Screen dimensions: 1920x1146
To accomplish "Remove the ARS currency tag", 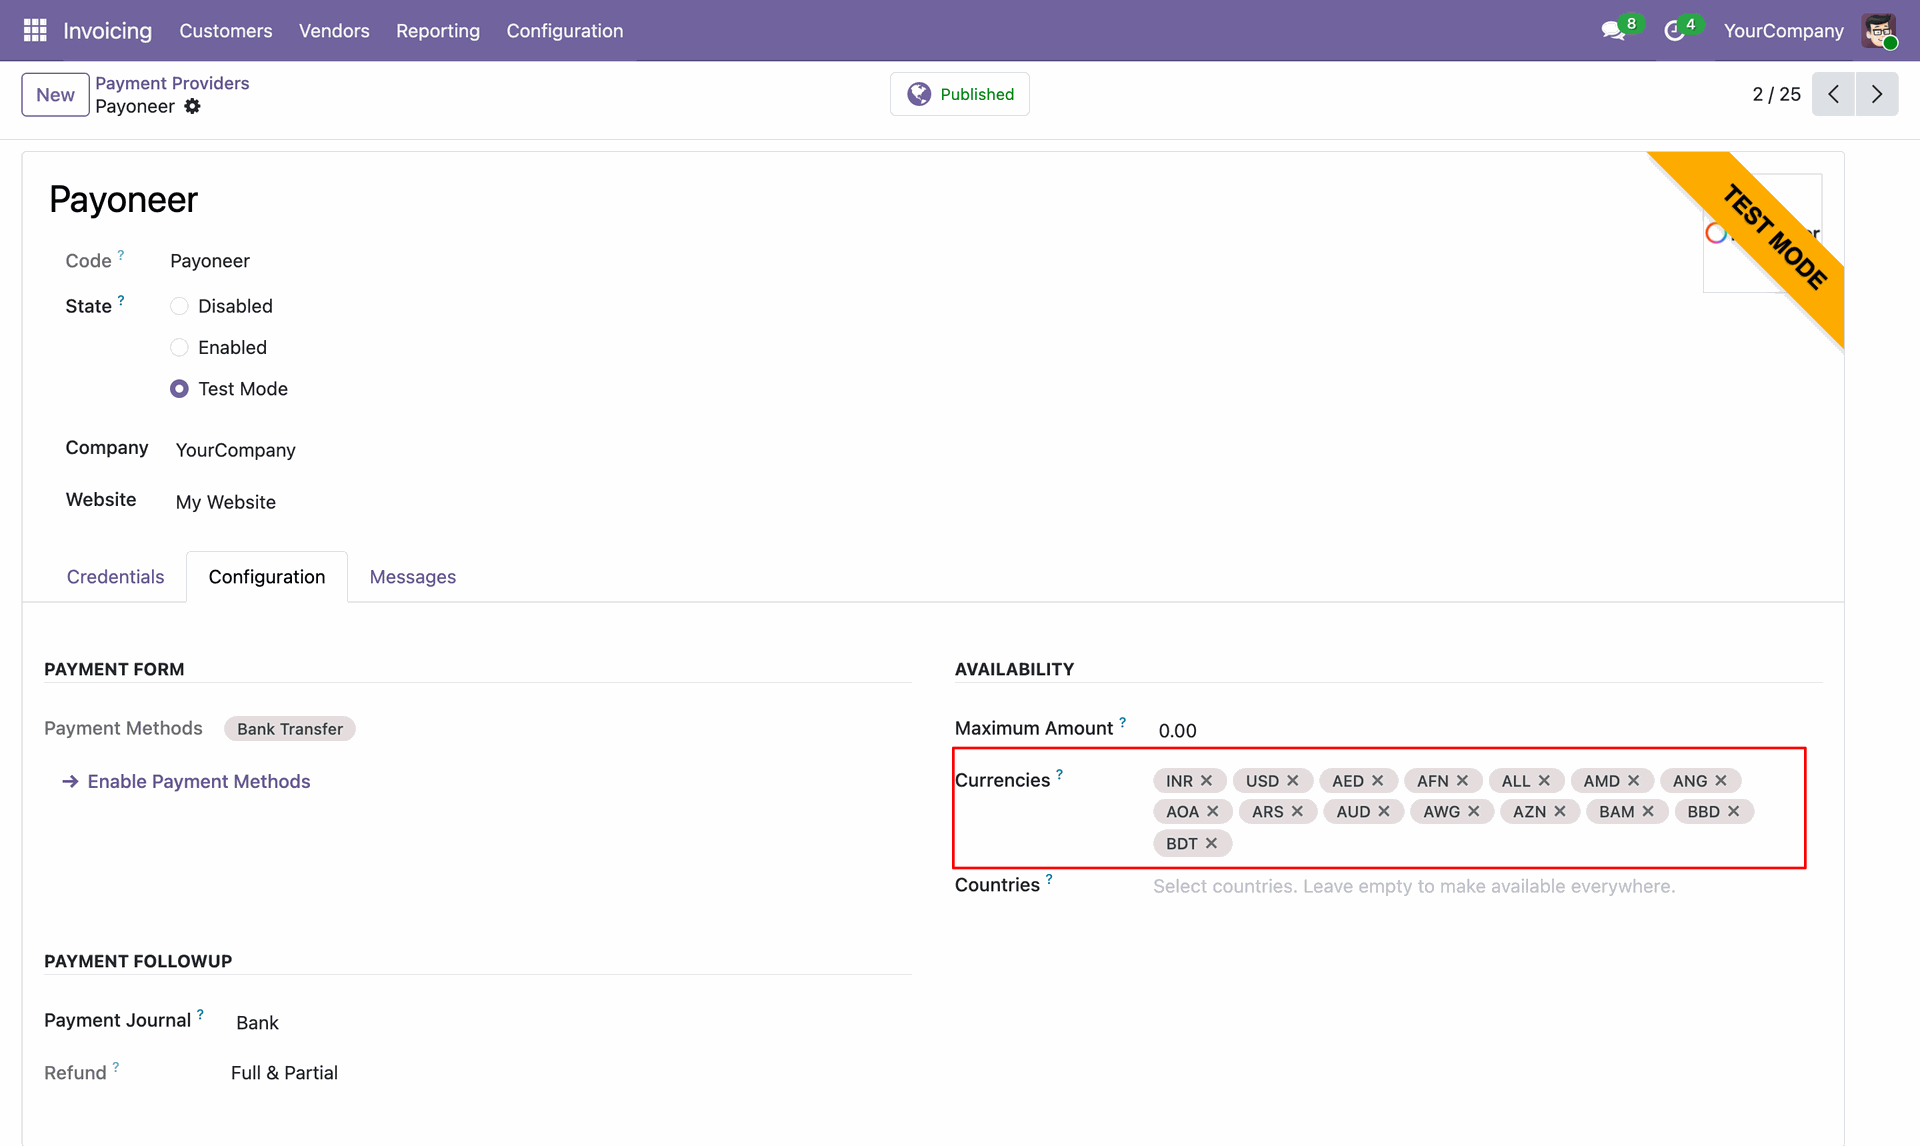I will point(1297,811).
